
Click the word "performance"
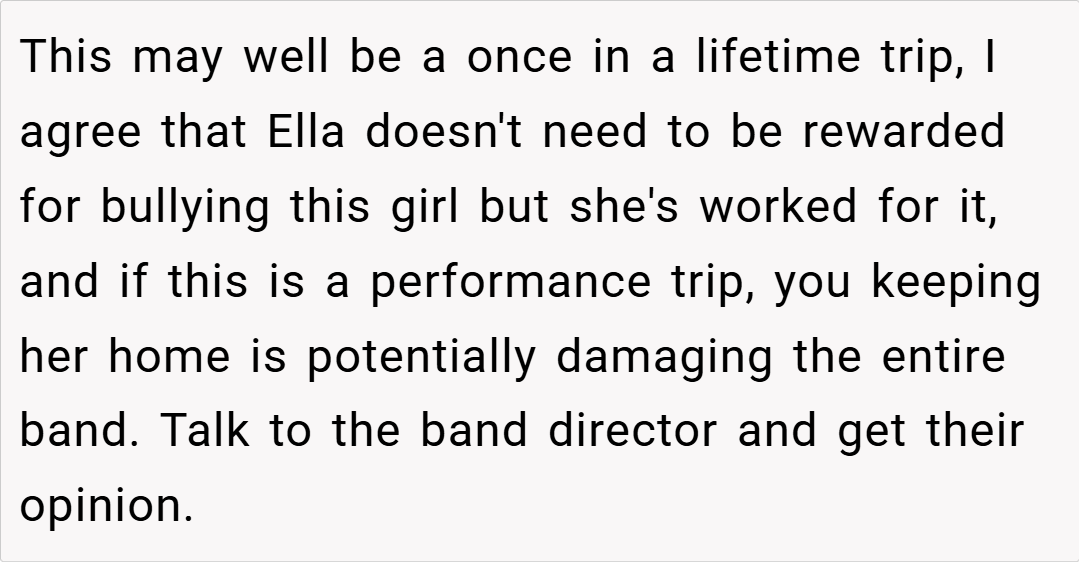point(510,284)
